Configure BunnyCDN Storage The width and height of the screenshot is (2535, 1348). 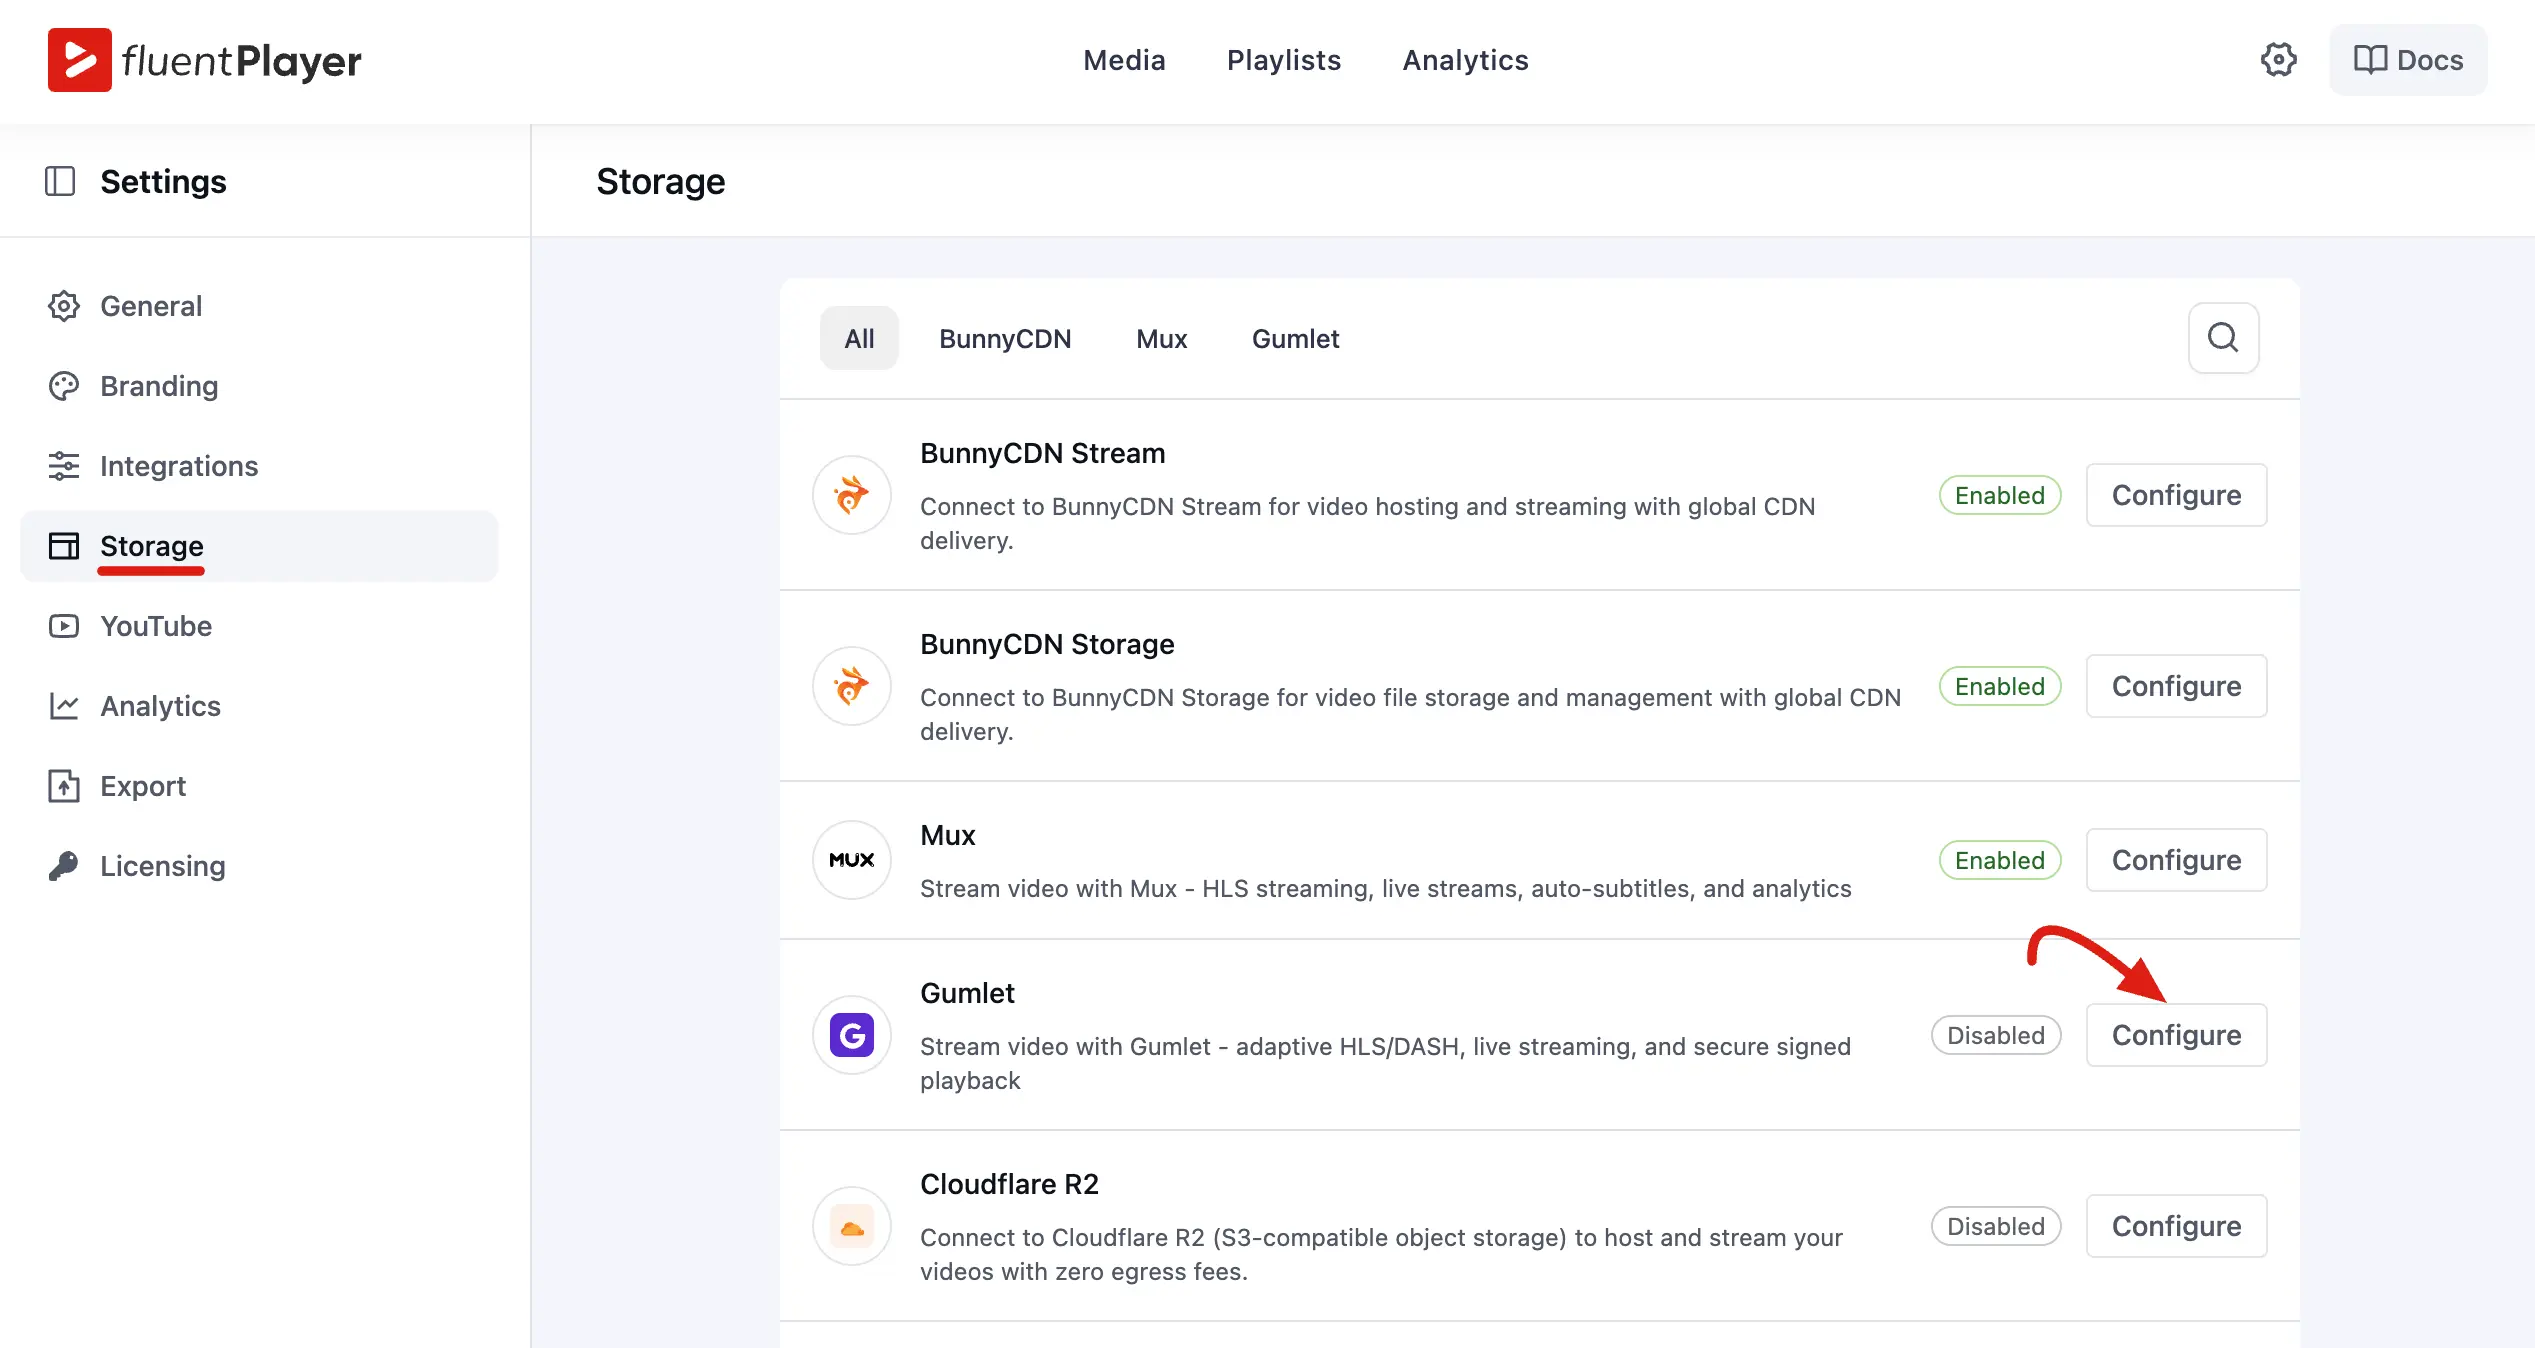[2176, 686]
